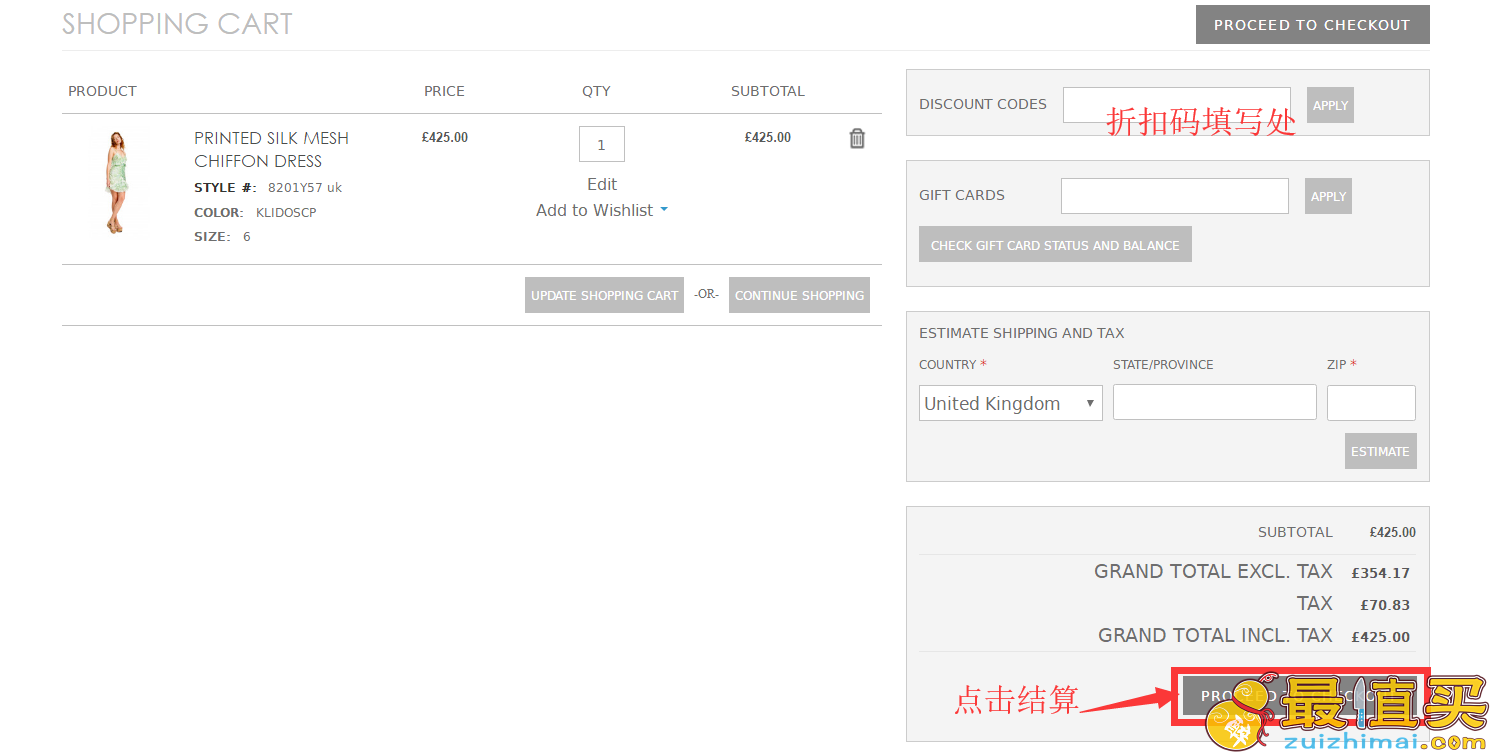Image resolution: width=1492 pixels, height=753 pixels.
Task: Click the grand total excl. tax £354.17
Action: point(1380,573)
